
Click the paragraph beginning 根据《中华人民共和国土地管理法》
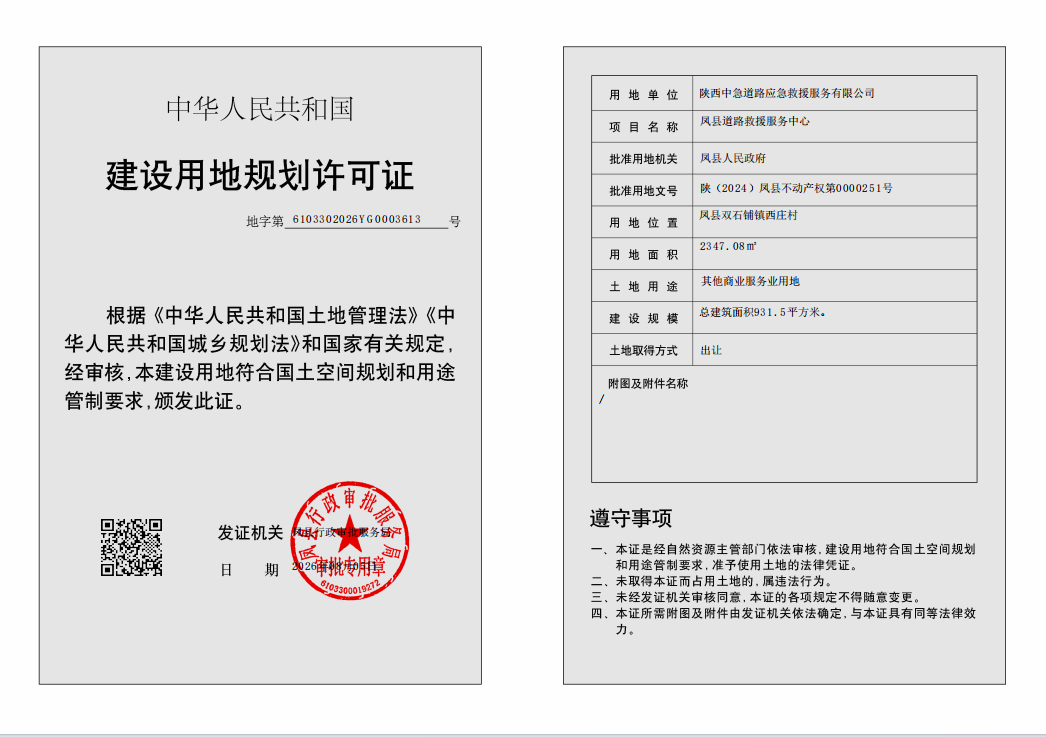(260, 357)
